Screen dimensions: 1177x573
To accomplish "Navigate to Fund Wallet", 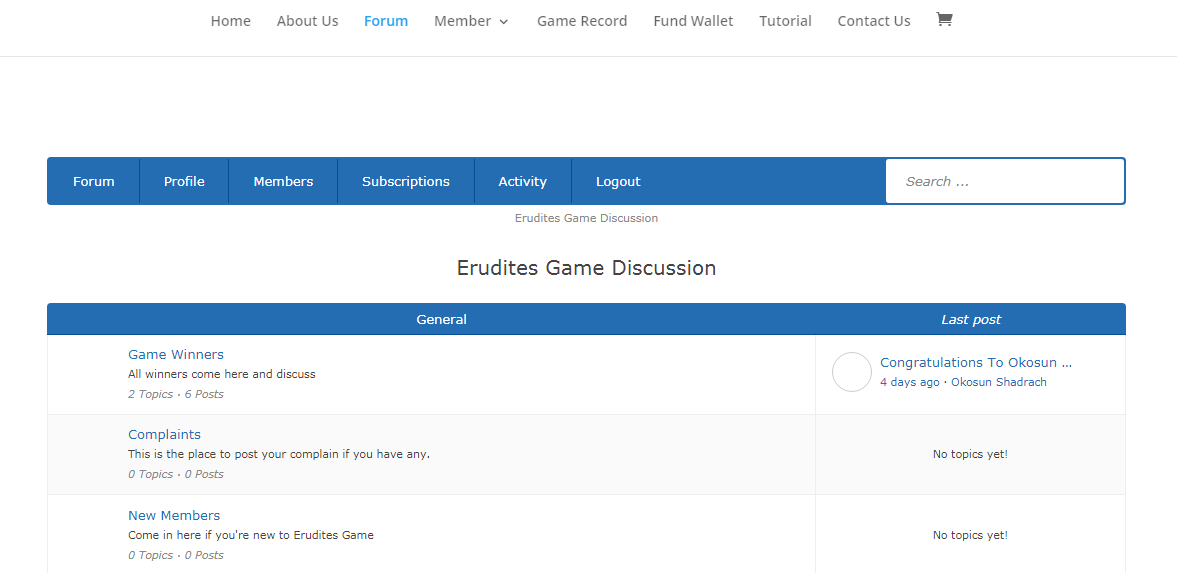I will point(693,21).
